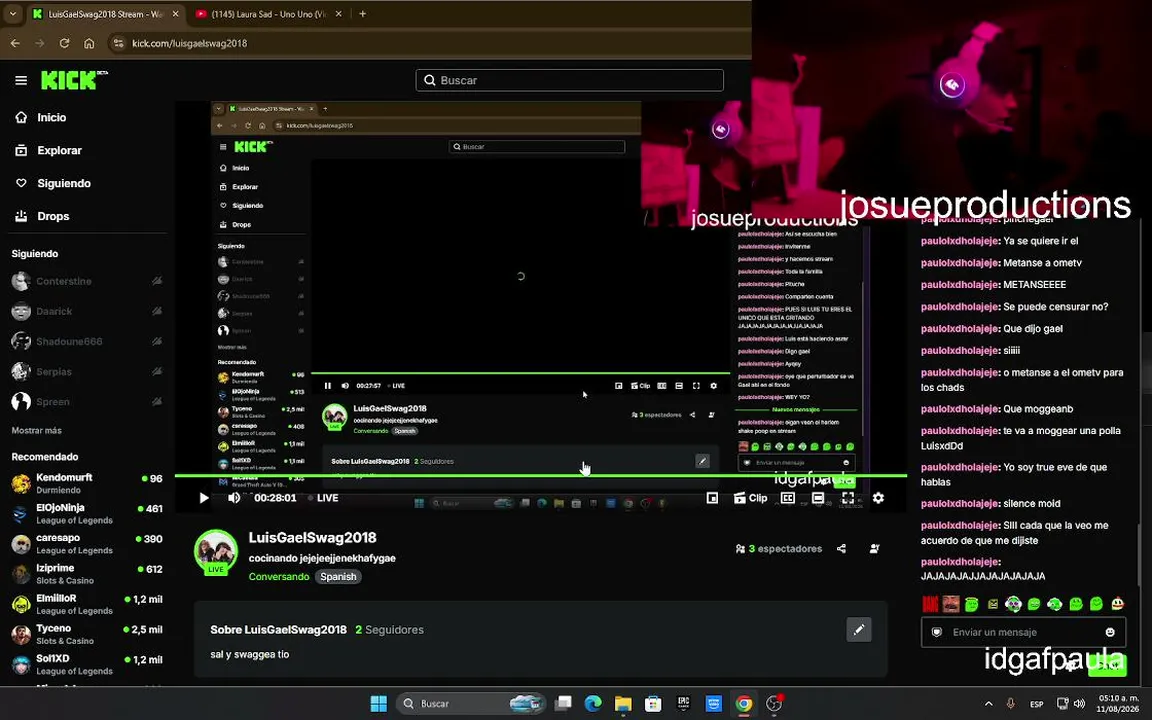This screenshot has width=1152, height=720.
Task: Play the stream video
Action: [204, 498]
